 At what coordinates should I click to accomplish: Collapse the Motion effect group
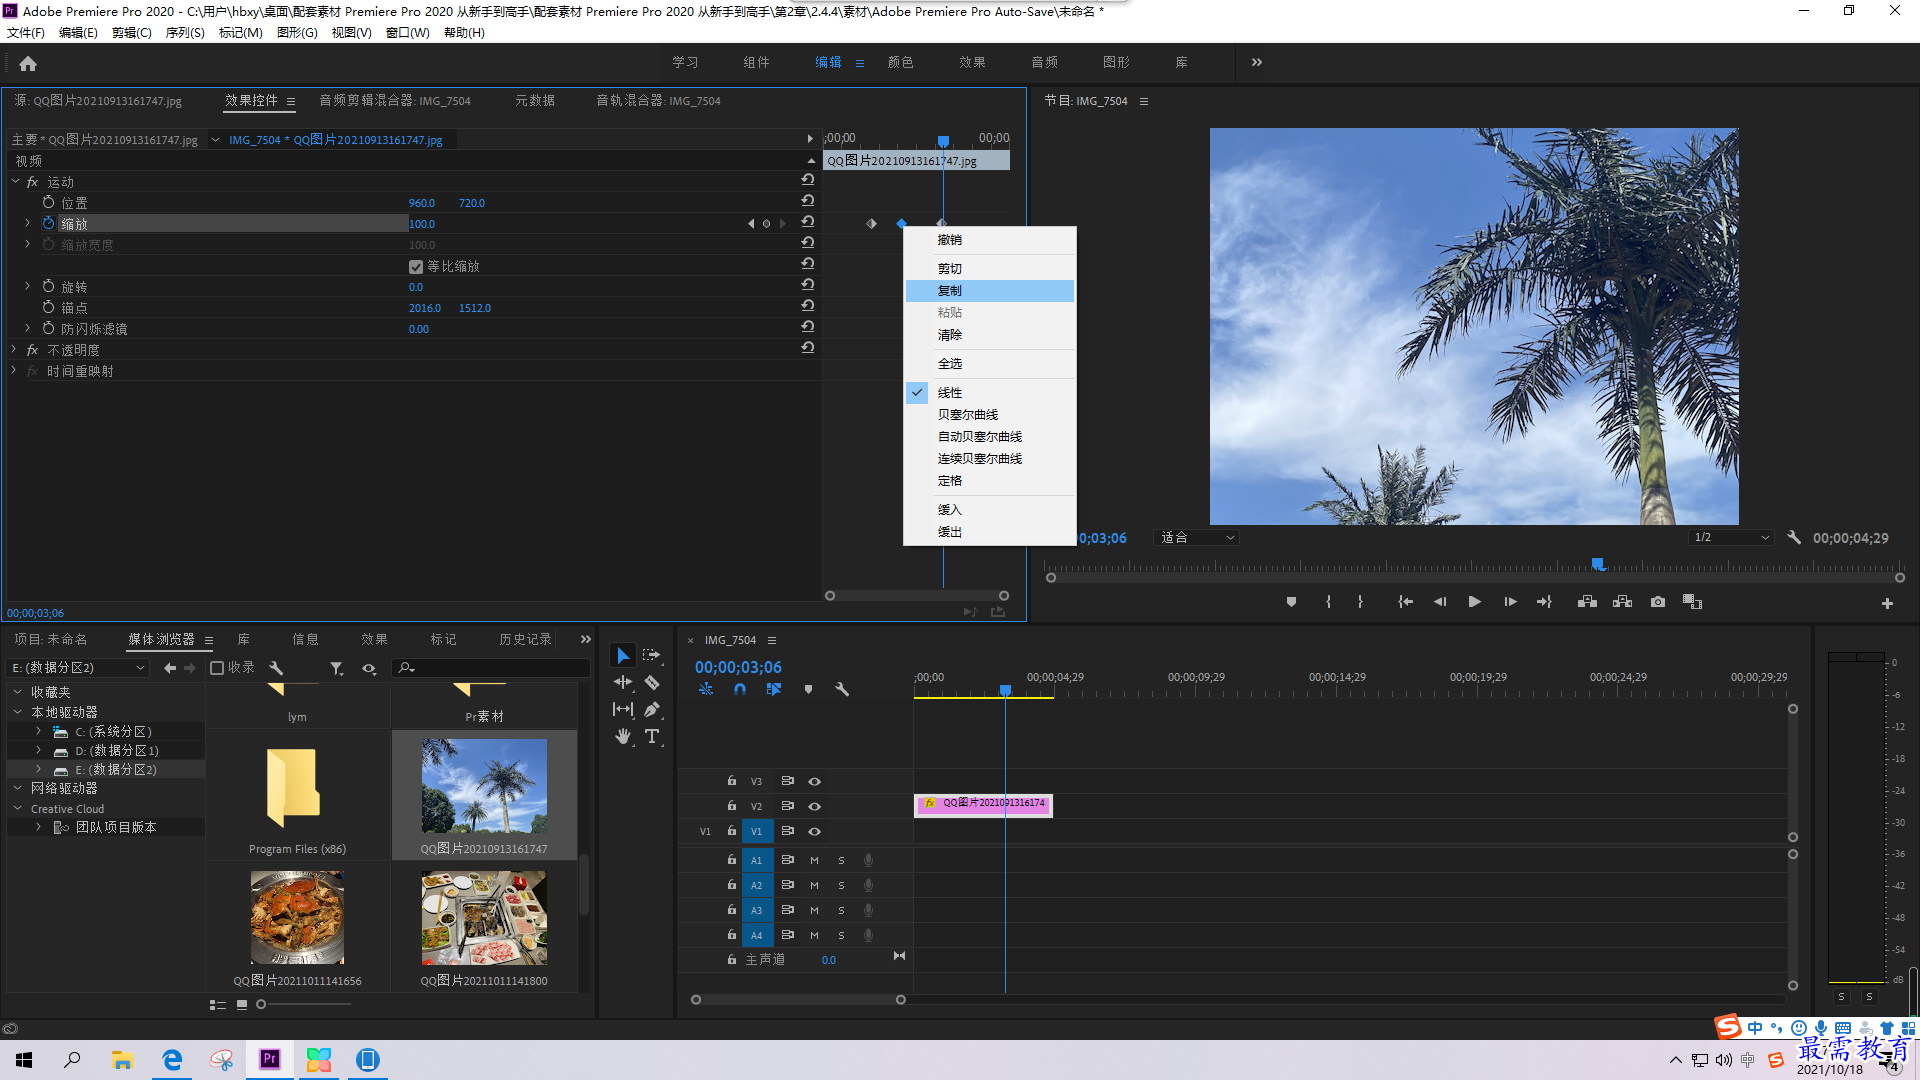pos(15,181)
